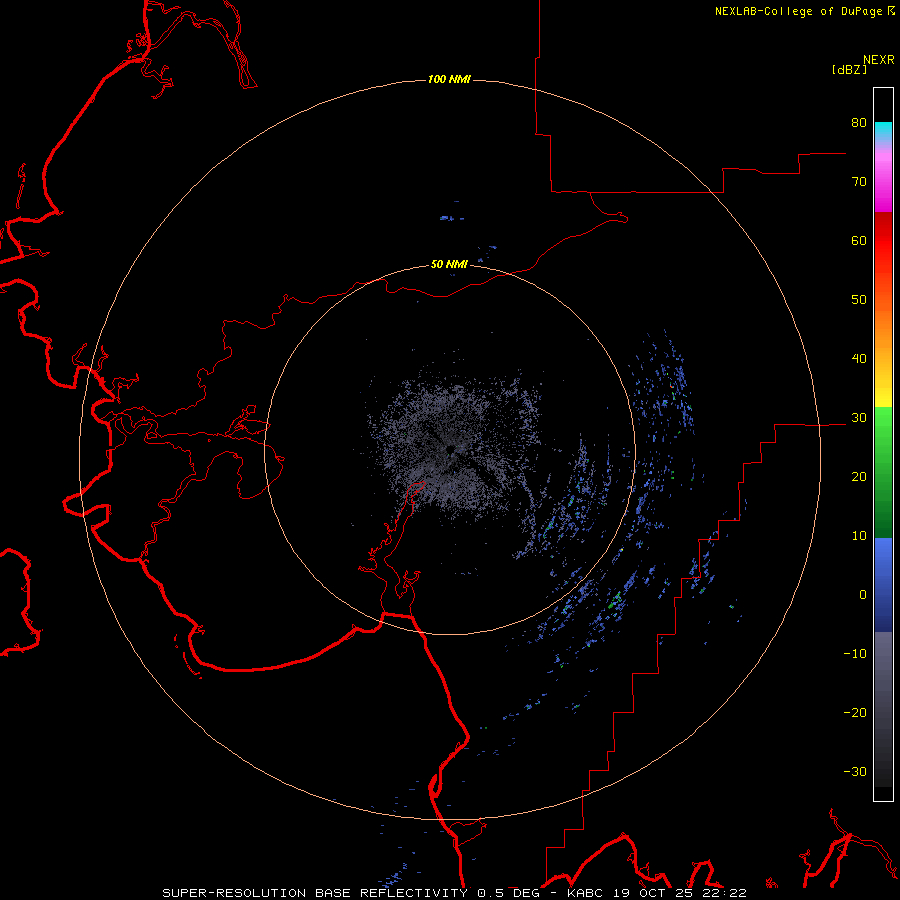Click the 80 dBZ scale value
900x900 pixels.
tap(859, 123)
